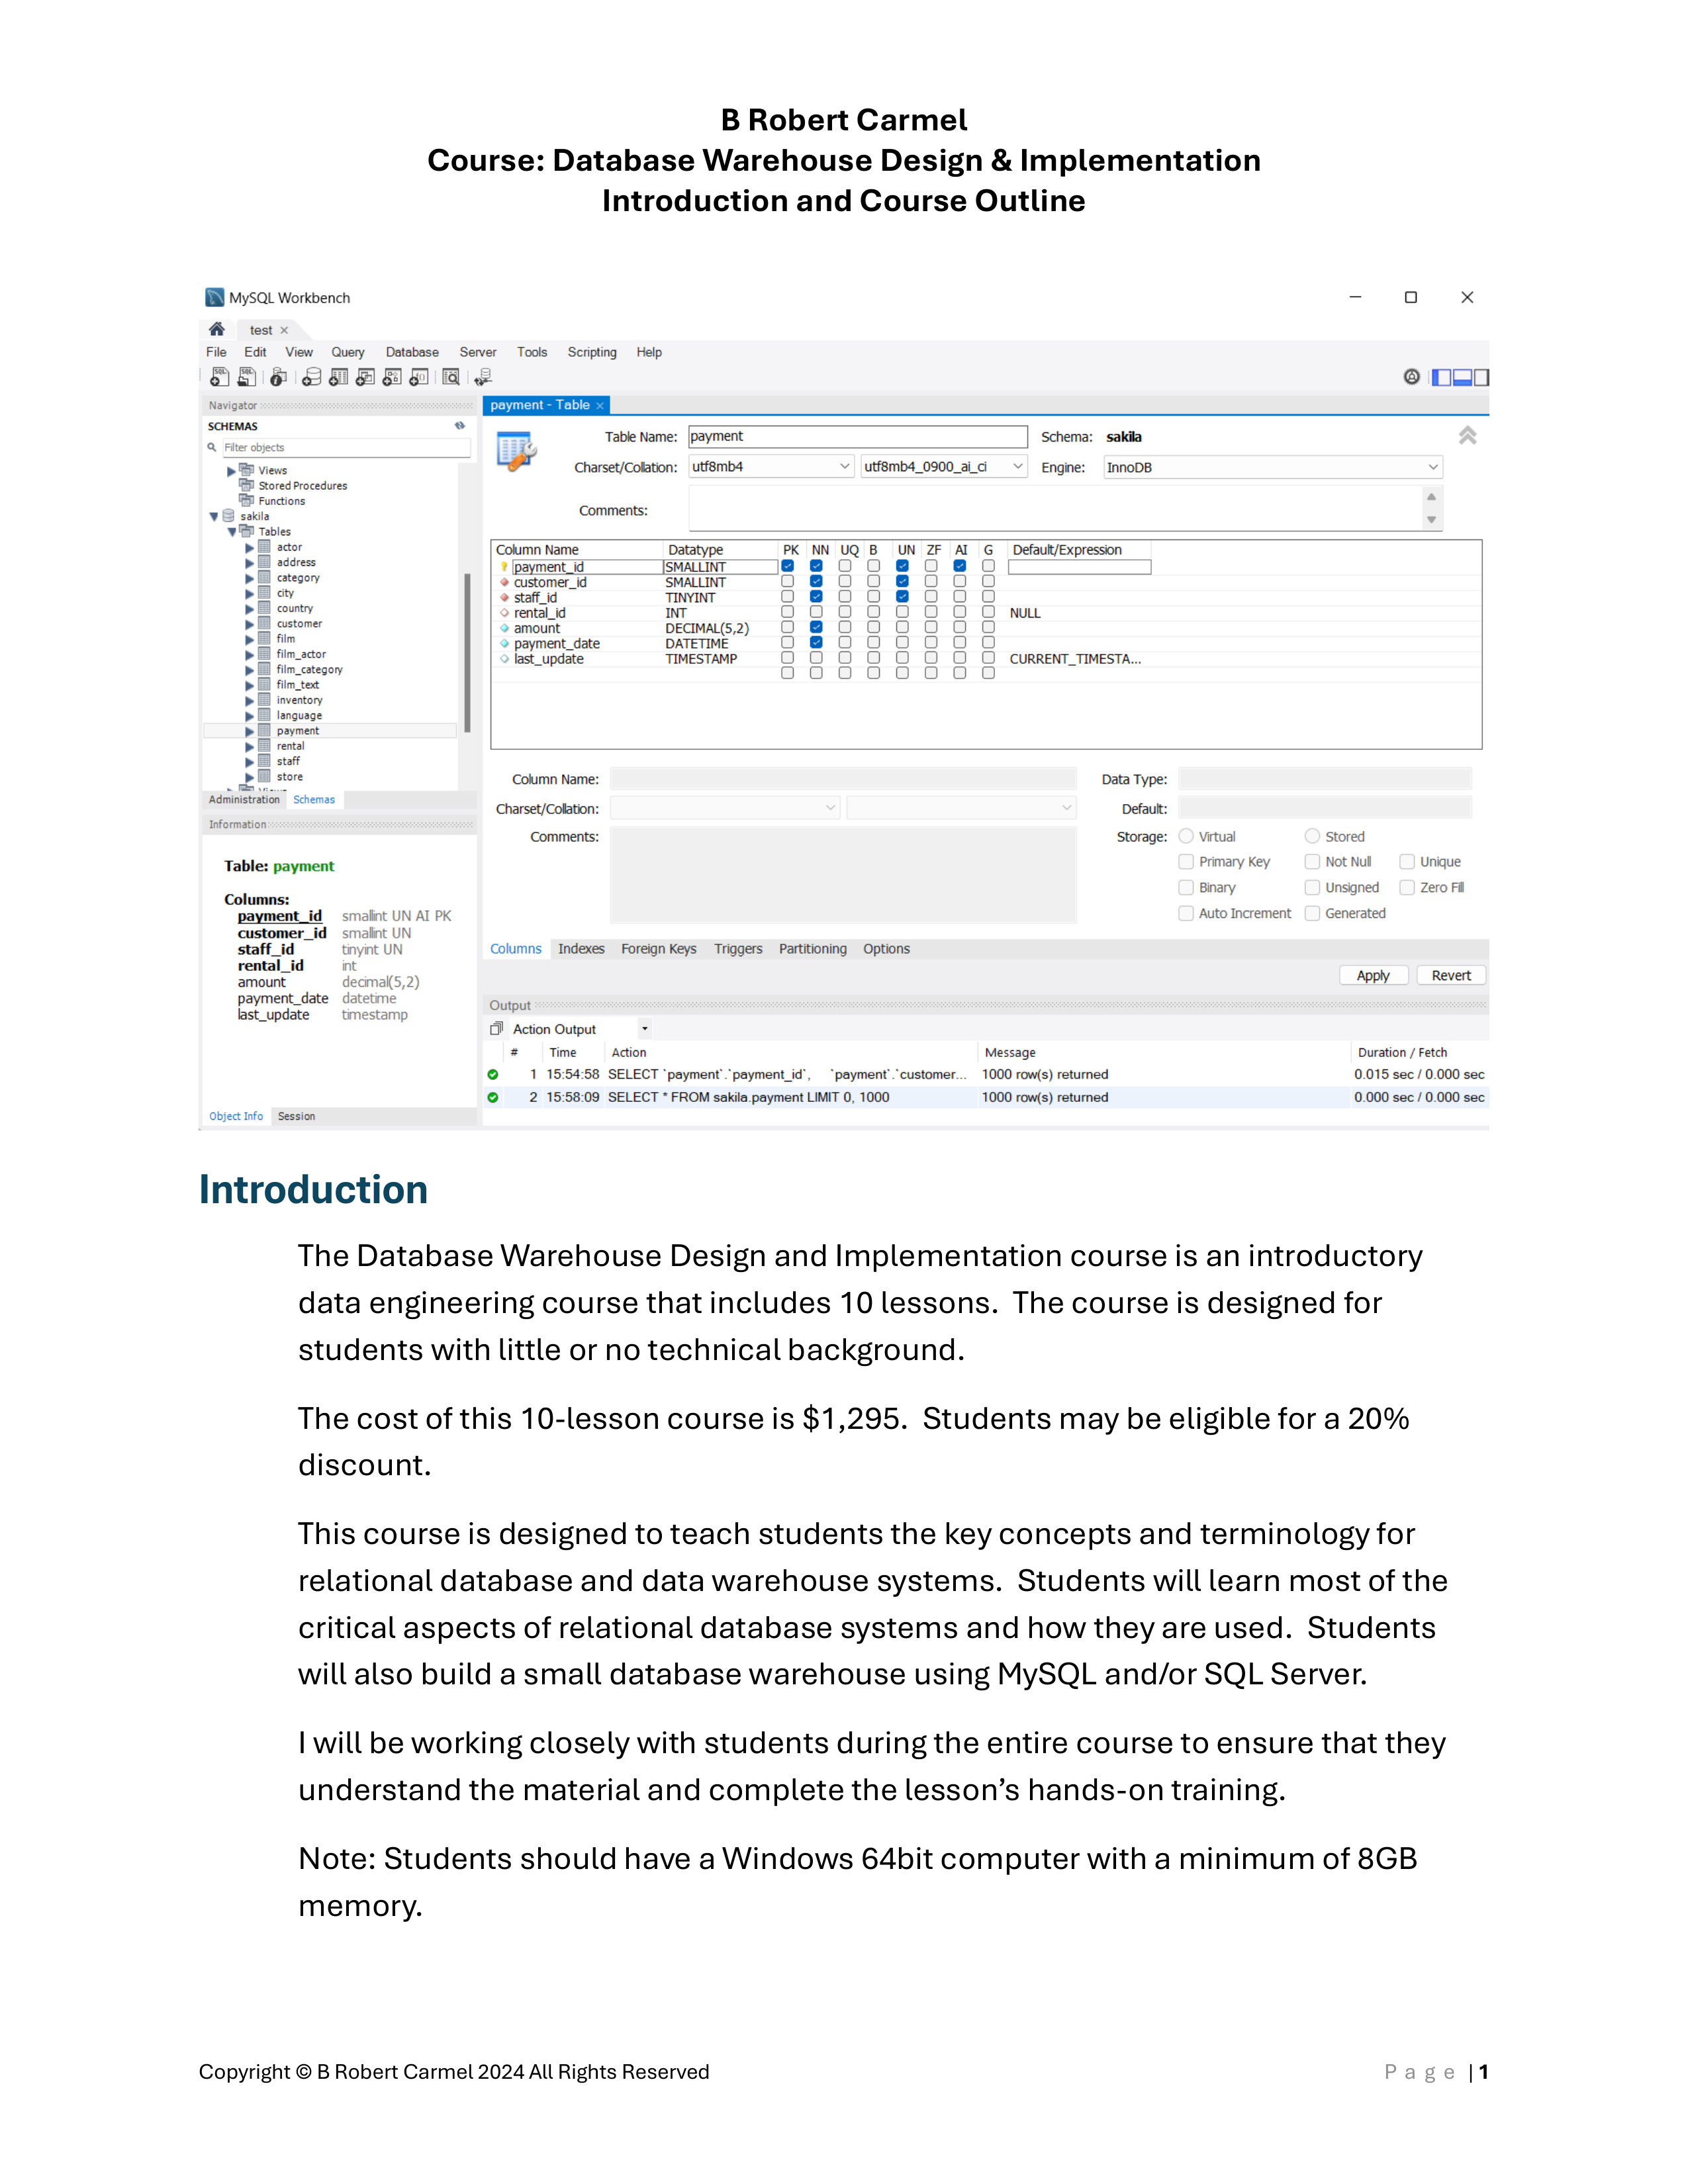Open SQL script file icon

pos(246,377)
